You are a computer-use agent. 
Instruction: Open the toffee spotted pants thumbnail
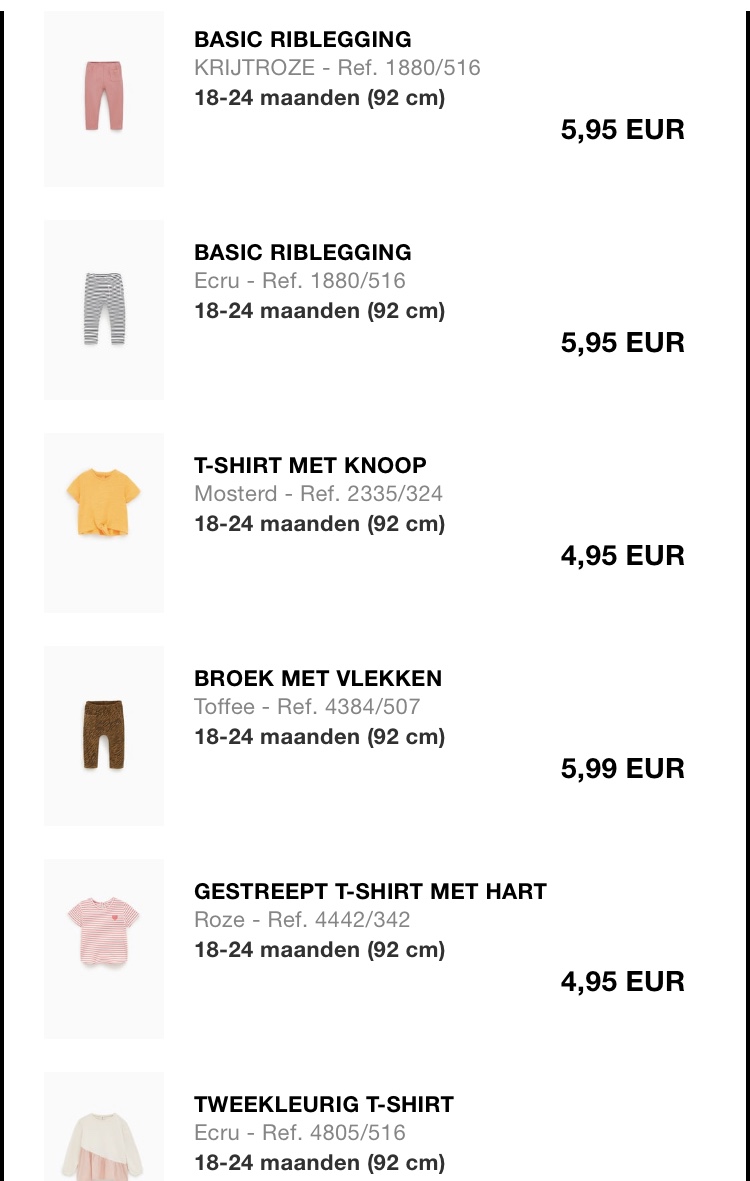click(104, 736)
